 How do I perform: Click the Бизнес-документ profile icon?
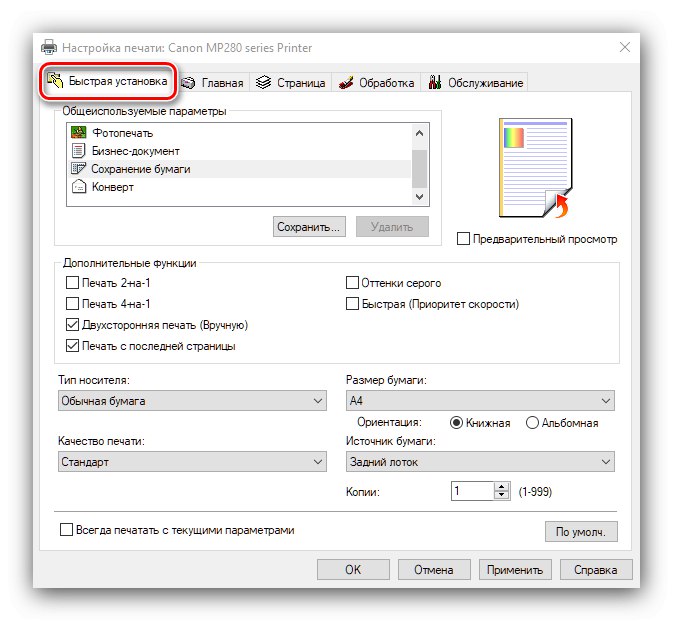click(78, 151)
